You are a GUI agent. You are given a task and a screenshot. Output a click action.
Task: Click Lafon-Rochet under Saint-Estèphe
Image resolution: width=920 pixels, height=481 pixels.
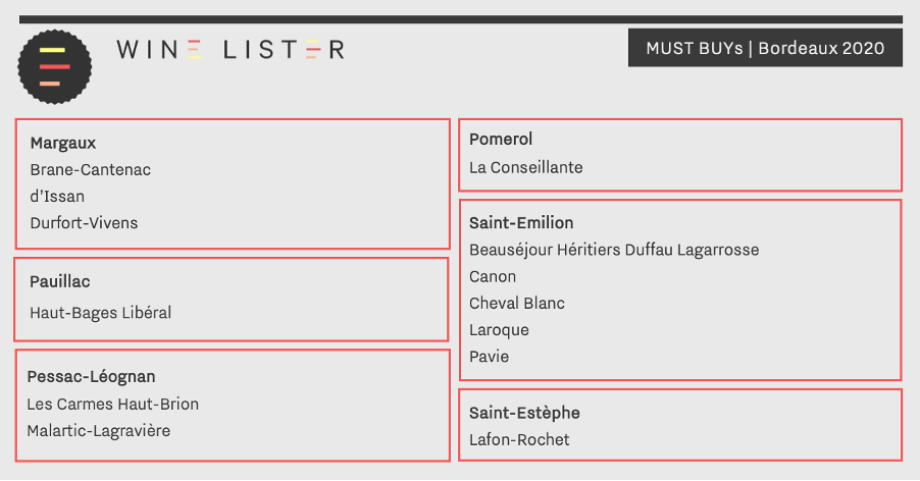(x=519, y=440)
